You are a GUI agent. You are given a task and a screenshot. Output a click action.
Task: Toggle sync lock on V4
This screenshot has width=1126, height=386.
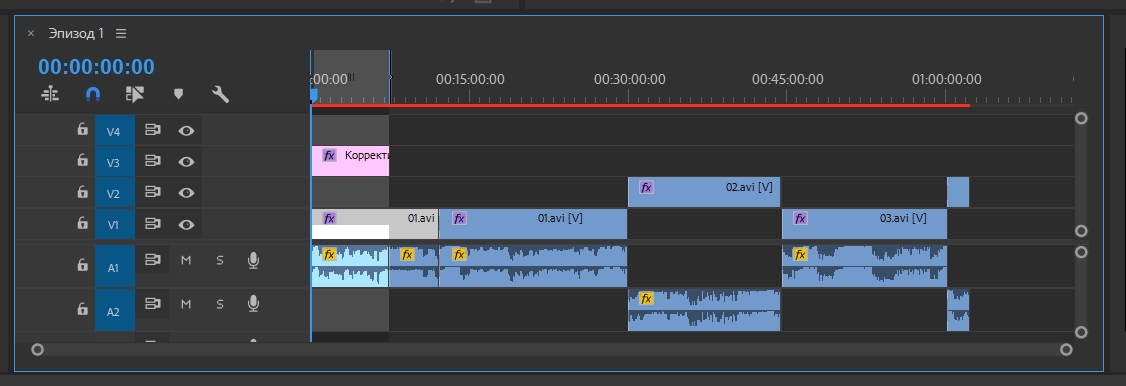[x=152, y=130]
